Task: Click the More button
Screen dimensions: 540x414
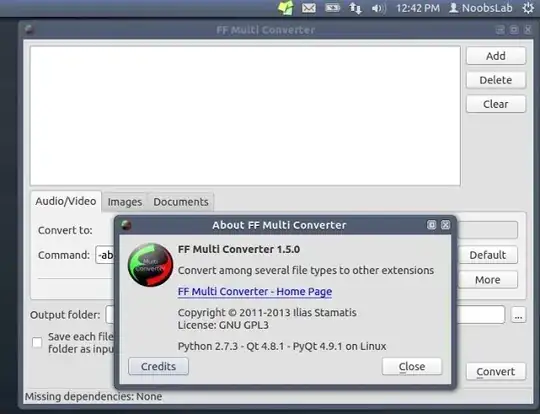Action: tap(488, 280)
